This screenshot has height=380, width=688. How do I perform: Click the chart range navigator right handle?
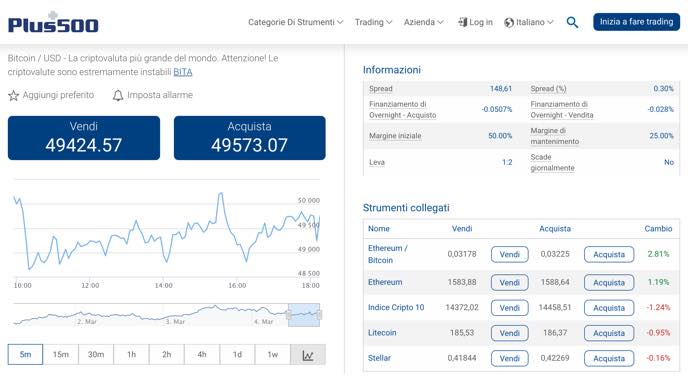coord(319,315)
